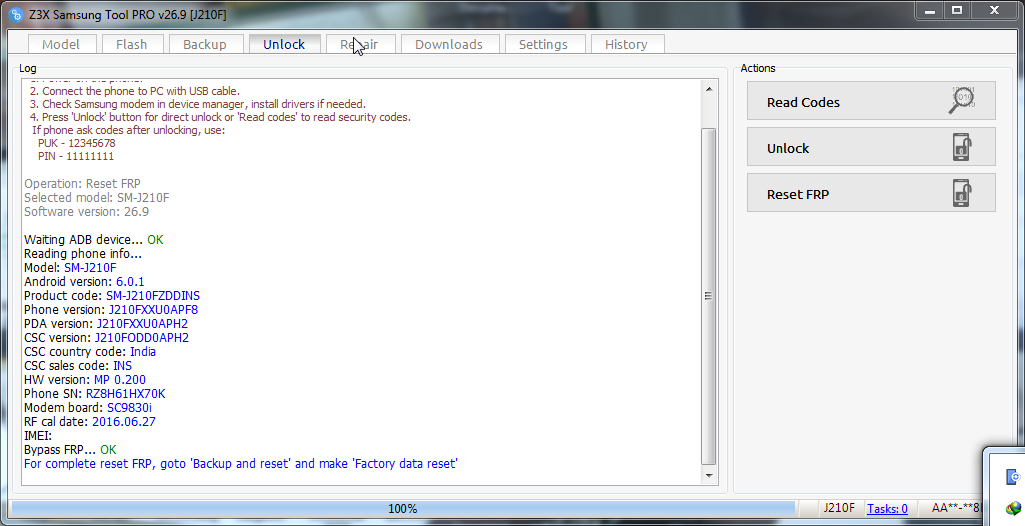The height and width of the screenshot is (526, 1025).
Task: Open the History tab
Action: click(626, 44)
